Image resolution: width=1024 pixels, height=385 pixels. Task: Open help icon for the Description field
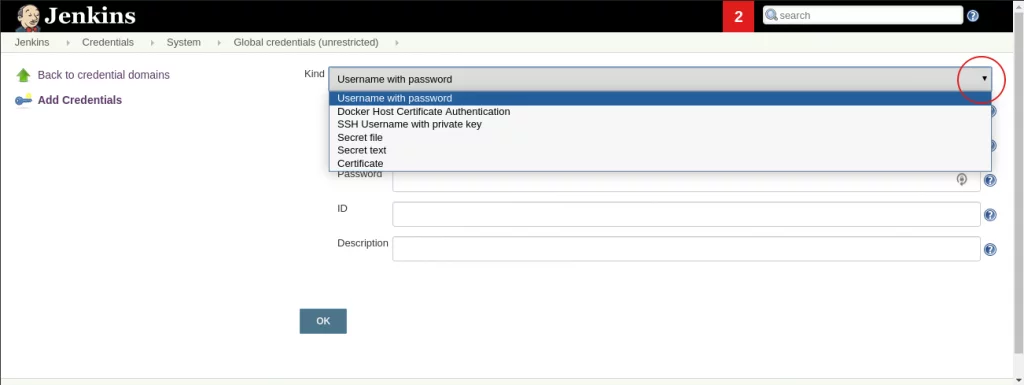point(990,249)
